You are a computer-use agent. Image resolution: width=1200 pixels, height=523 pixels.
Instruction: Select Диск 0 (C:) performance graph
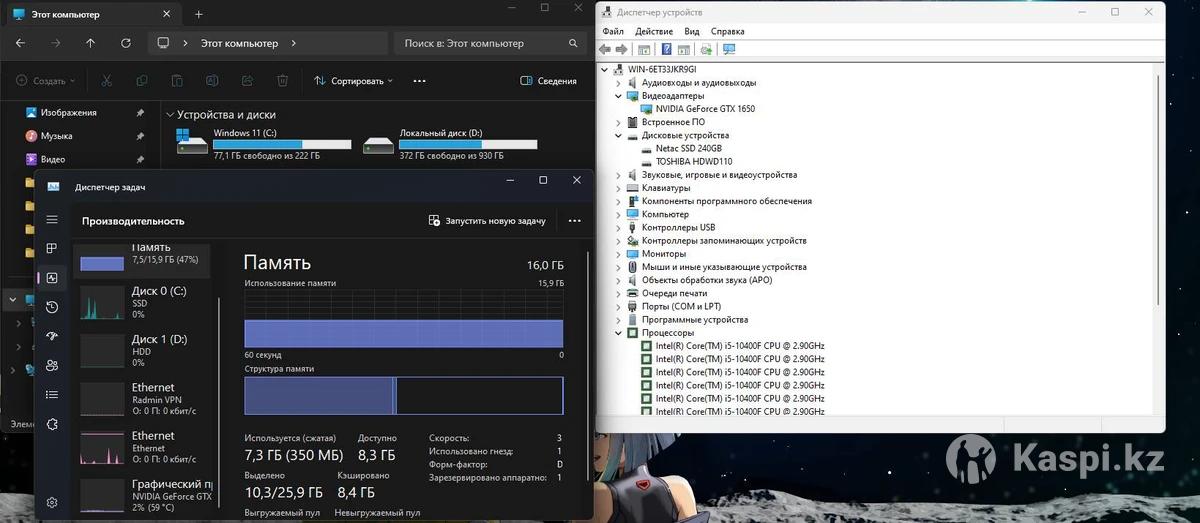145,302
